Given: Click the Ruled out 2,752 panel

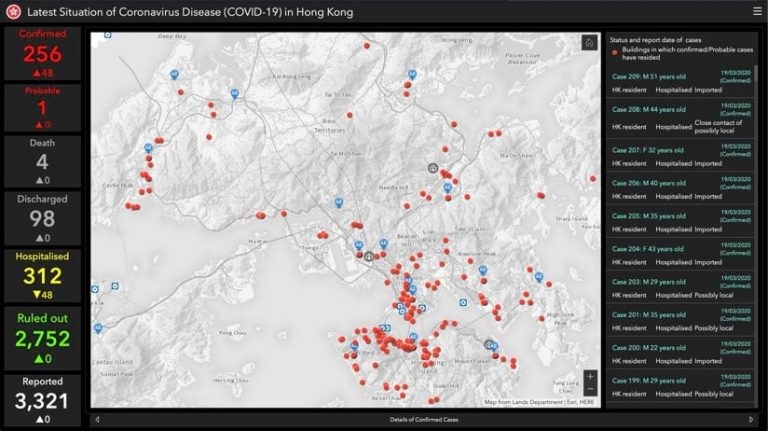Looking at the screenshot, I should 42,338.
